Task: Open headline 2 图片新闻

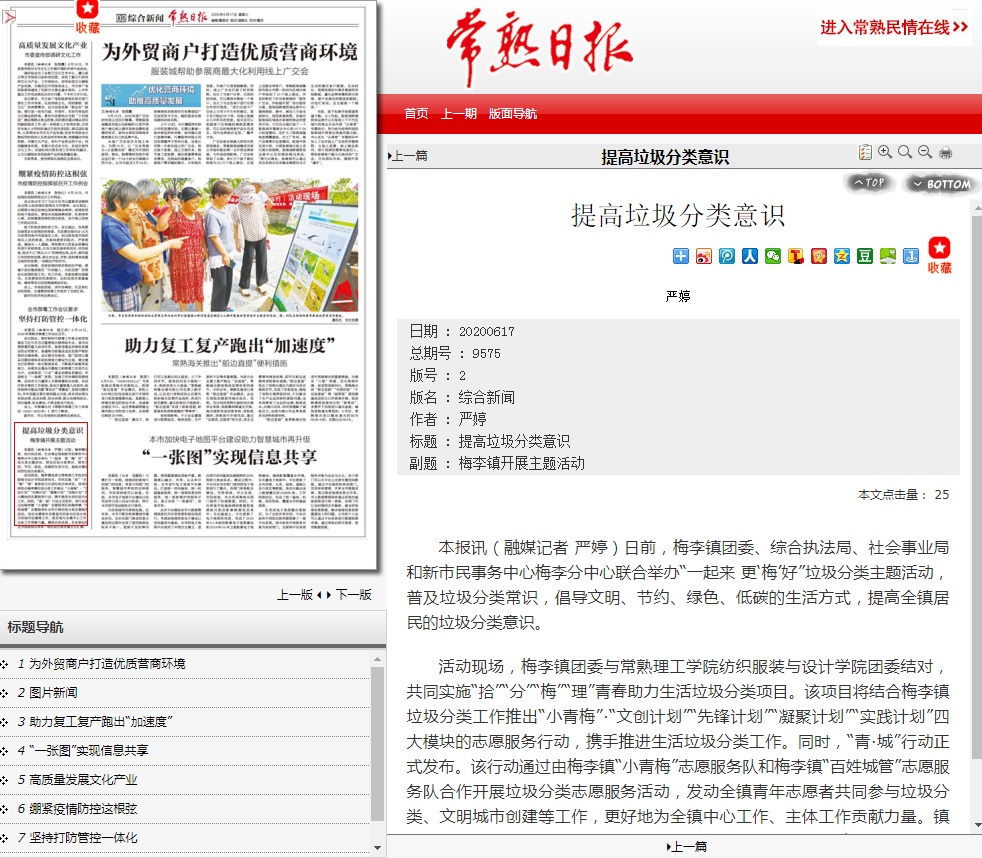Action: 53,693
